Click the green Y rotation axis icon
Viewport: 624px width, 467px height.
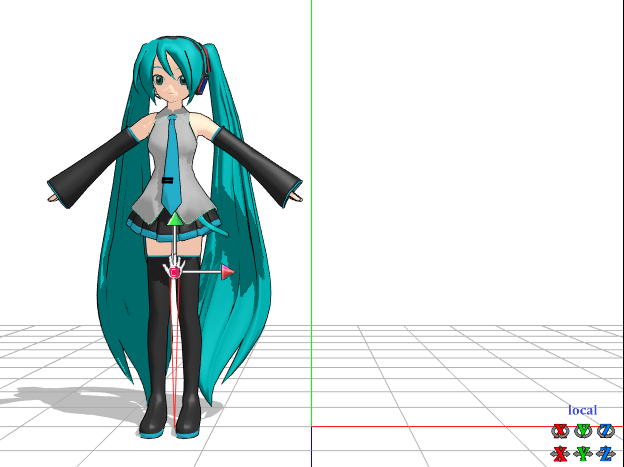583,431
